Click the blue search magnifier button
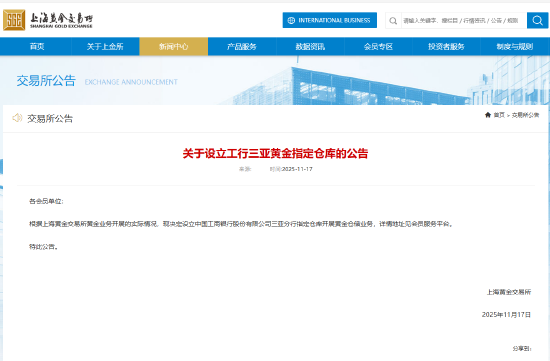 click(x=537, y=20)
